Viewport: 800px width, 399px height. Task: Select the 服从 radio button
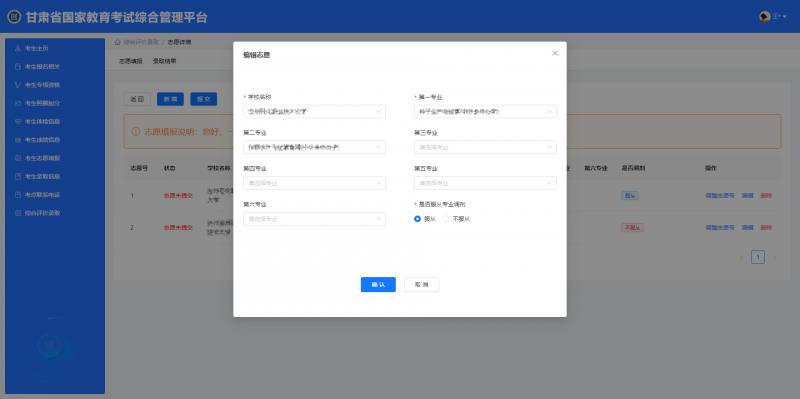(417, 219)
